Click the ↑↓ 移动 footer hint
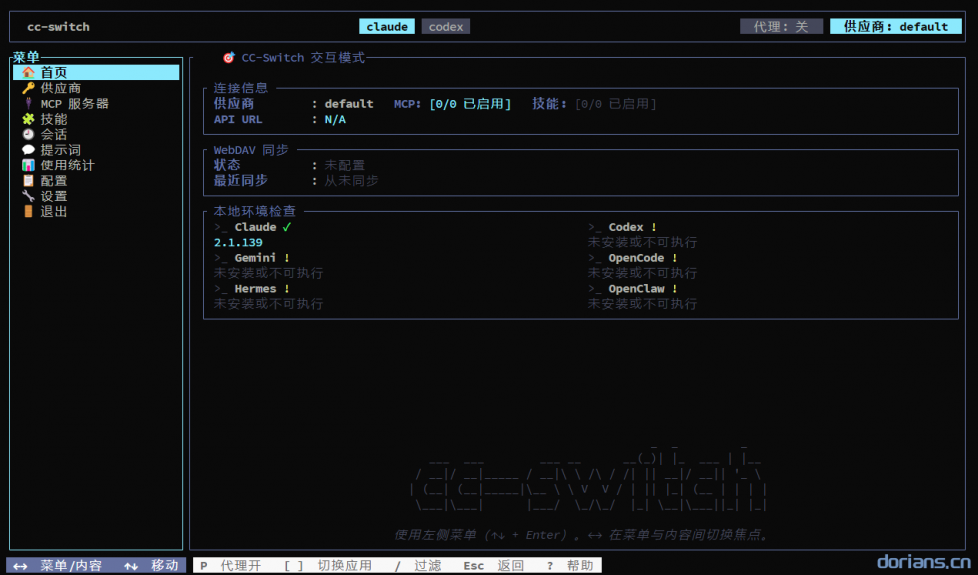Screen dimensions: 978x575 coord(151,566)
